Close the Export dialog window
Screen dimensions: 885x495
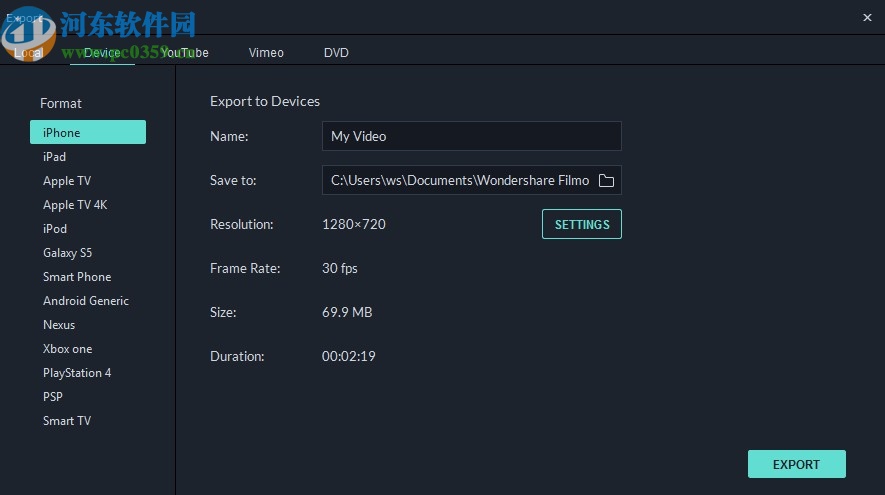click(866, 17)
